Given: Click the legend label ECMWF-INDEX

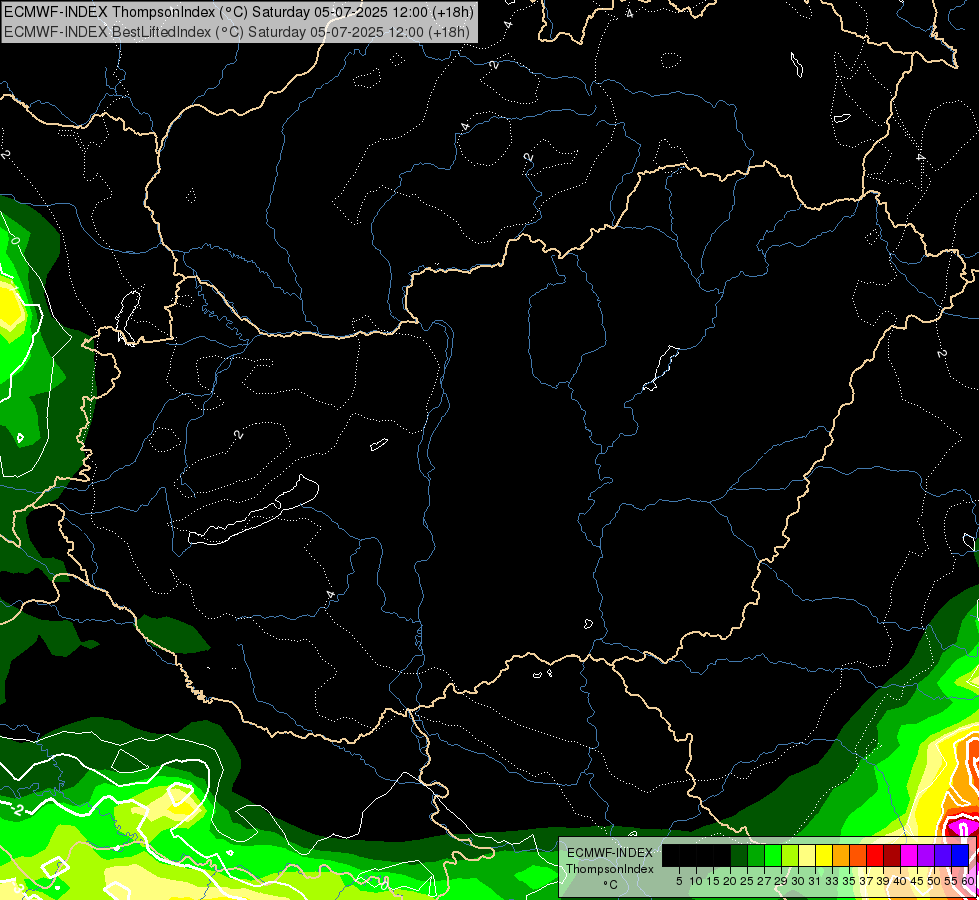Looking at the screenshot, I should [x=610, y=853].
